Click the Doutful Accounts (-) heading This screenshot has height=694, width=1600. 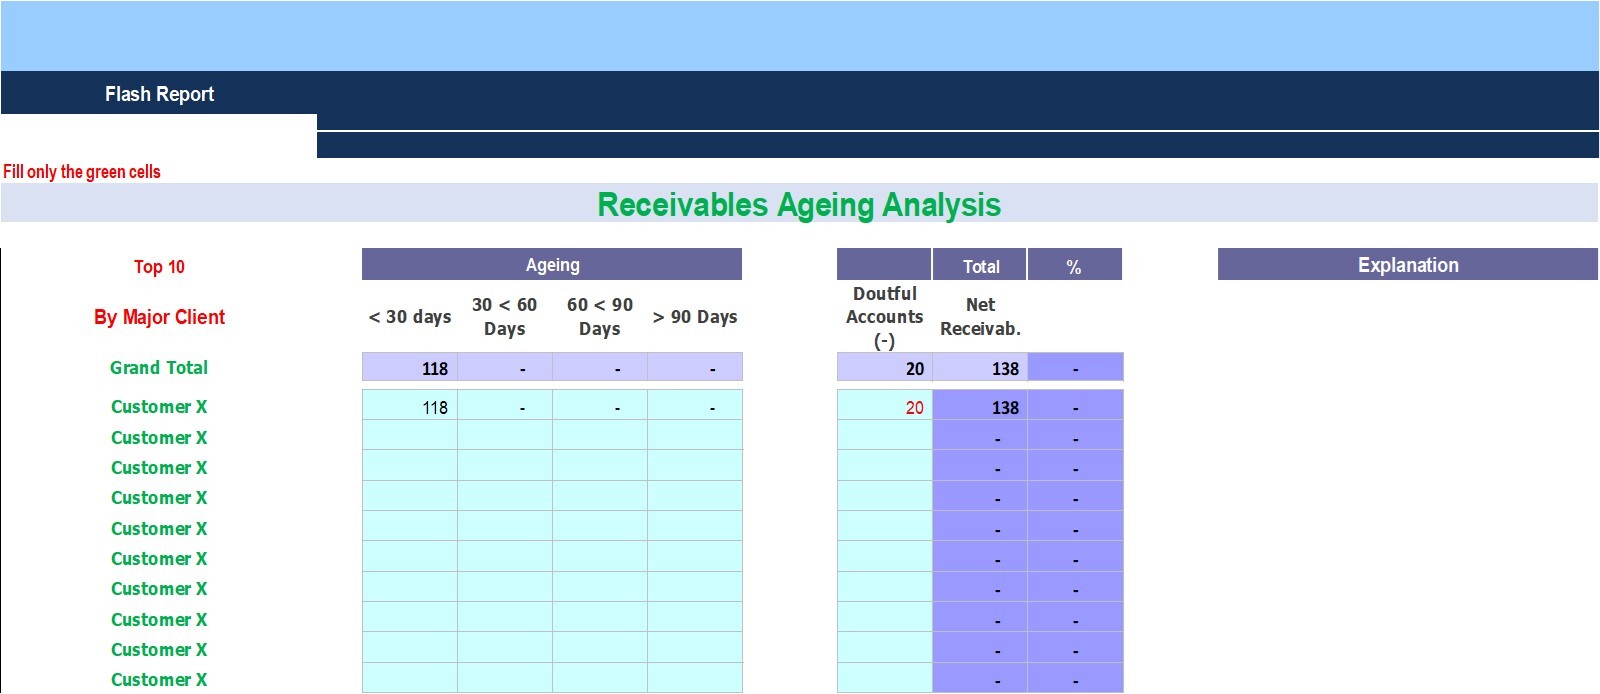pyautogui.click(x=884, y=317)
